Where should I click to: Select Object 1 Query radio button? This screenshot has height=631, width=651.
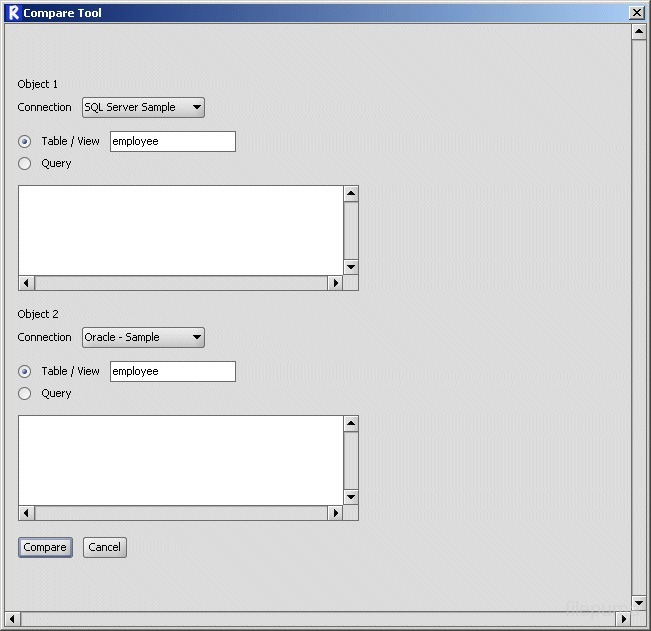(x=24, y=164)
